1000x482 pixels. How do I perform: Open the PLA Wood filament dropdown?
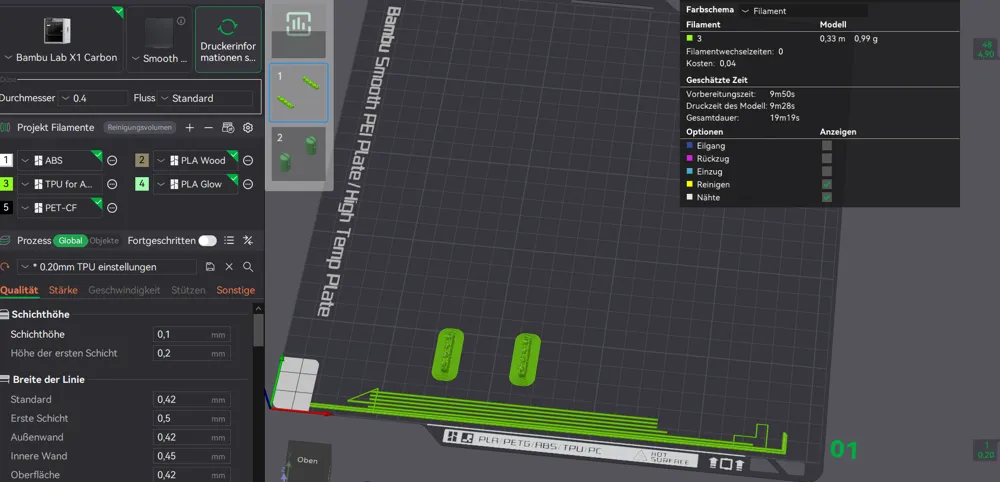tap(196, 161)
